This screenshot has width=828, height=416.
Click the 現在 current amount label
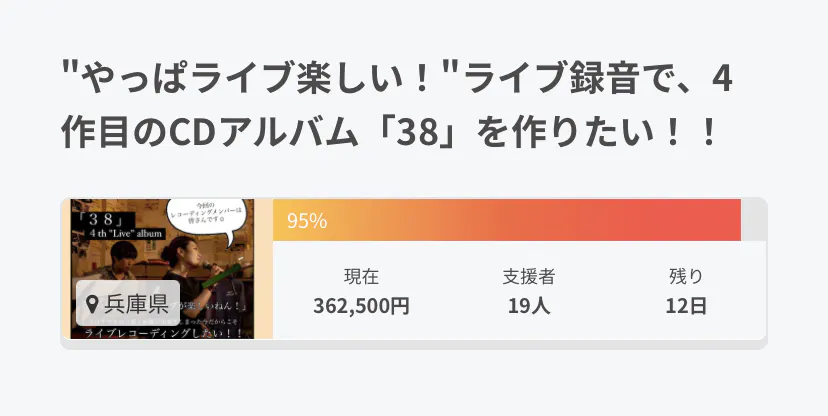click(361, 277)
